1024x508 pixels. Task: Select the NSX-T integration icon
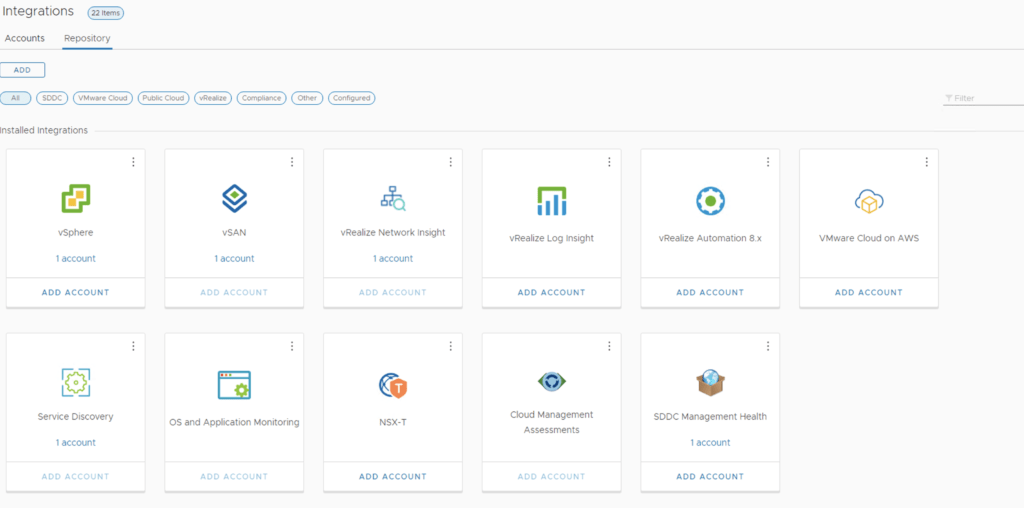point(393,385)
